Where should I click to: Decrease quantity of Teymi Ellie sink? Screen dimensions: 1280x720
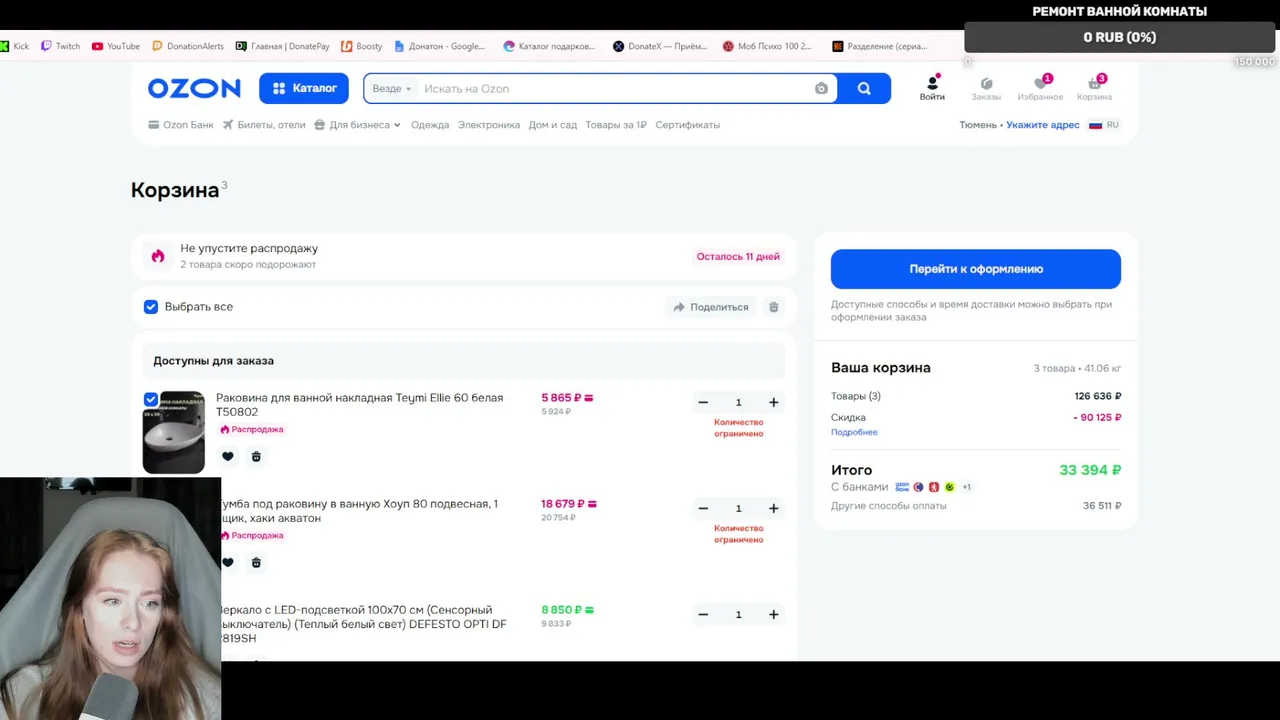(703, 402)
